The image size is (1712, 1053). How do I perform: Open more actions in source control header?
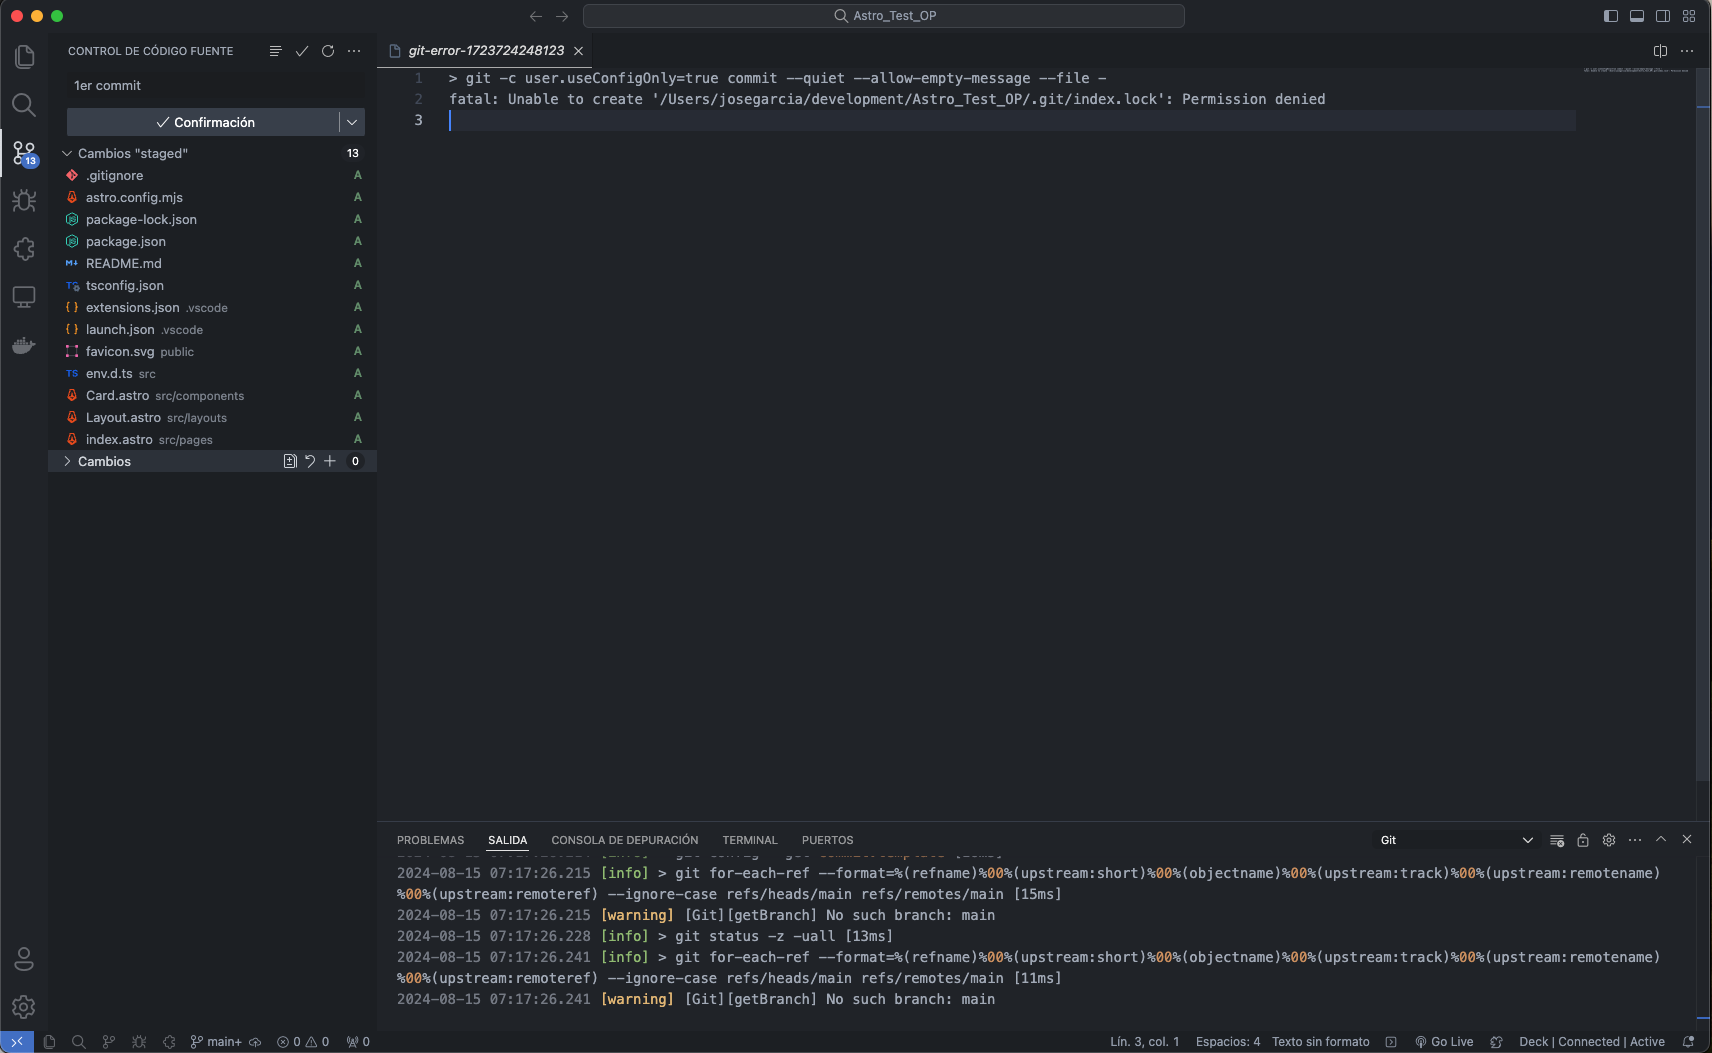(354, 51)
